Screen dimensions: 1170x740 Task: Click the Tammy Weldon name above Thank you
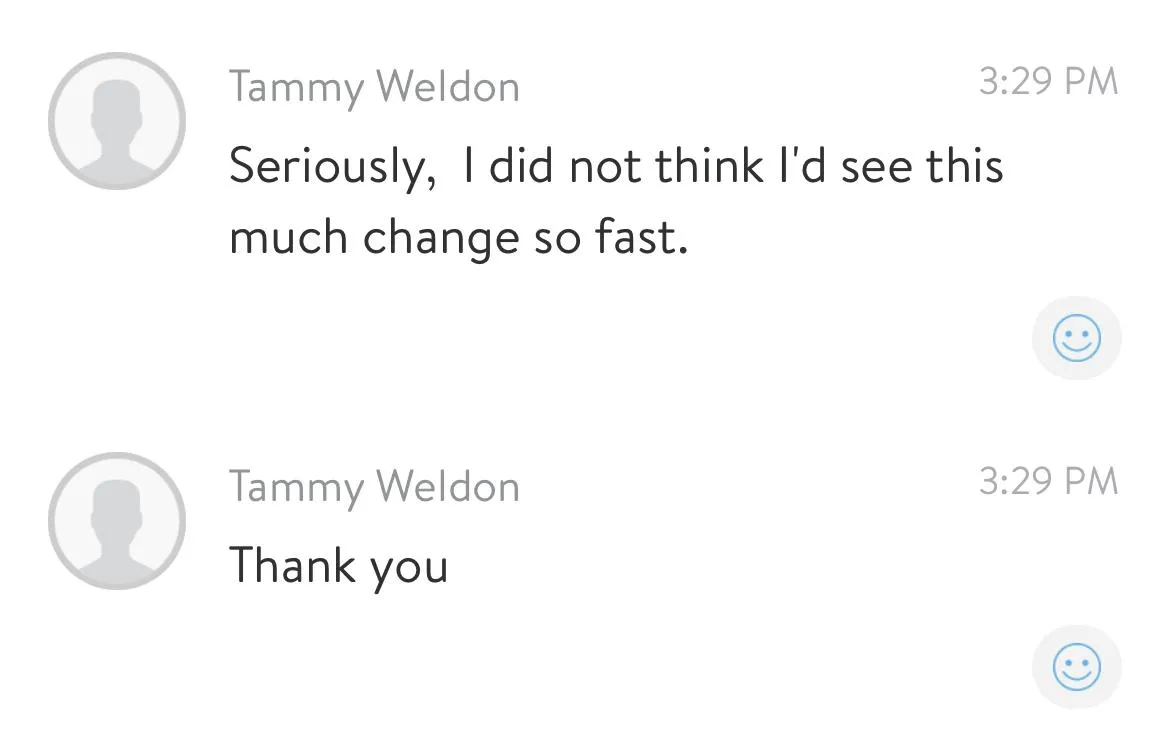point(374,487)
